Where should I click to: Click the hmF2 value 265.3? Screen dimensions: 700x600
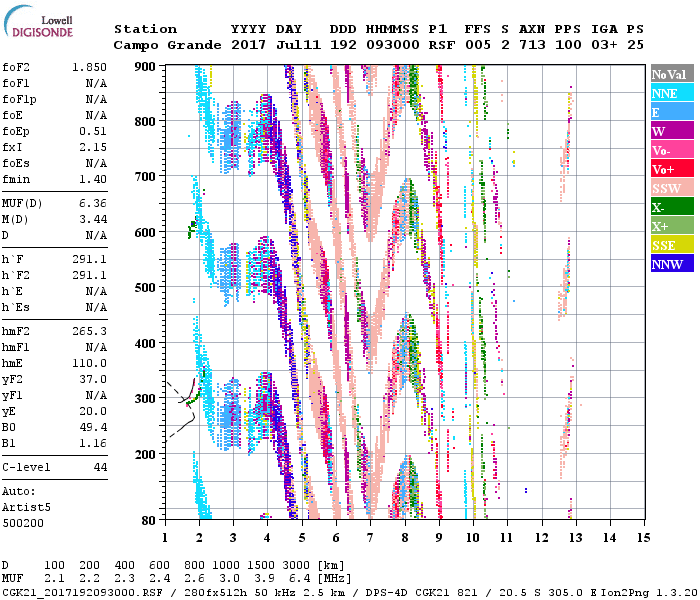tap(89, 331)
